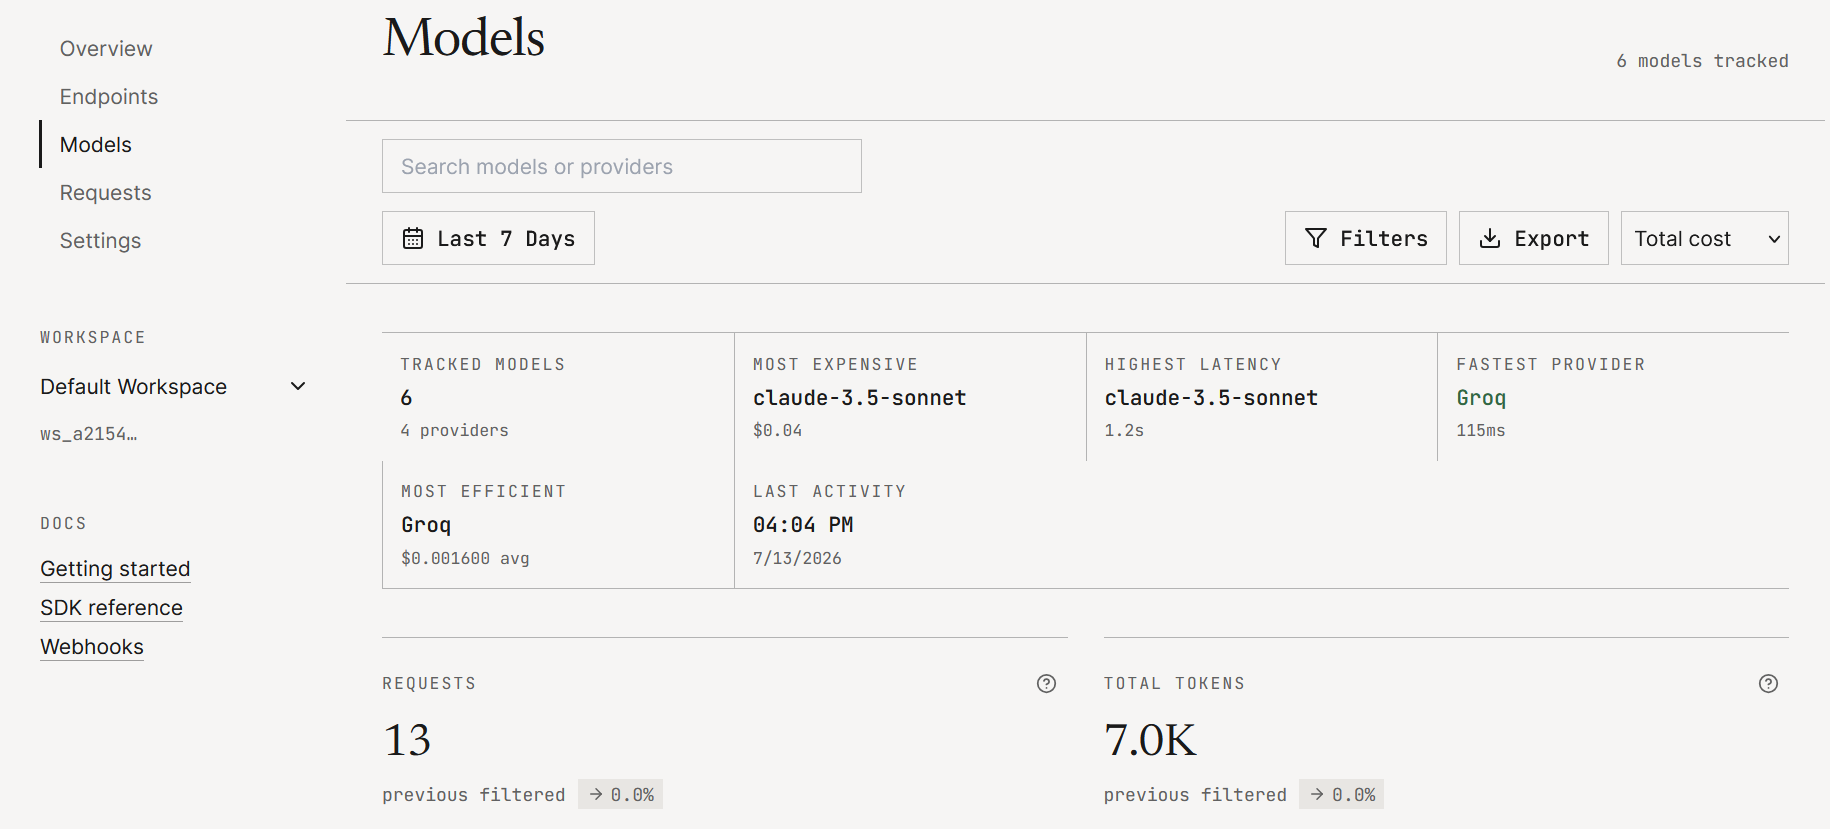Go to the Overview page
The image size is (1830, 829).
click(106, 48)
